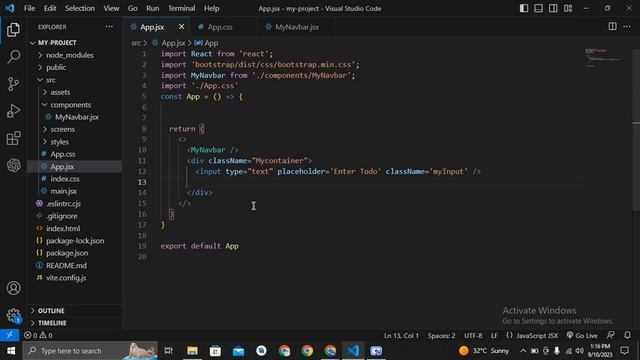
Task: Expand the styles folder
Action: coord(75,142)
